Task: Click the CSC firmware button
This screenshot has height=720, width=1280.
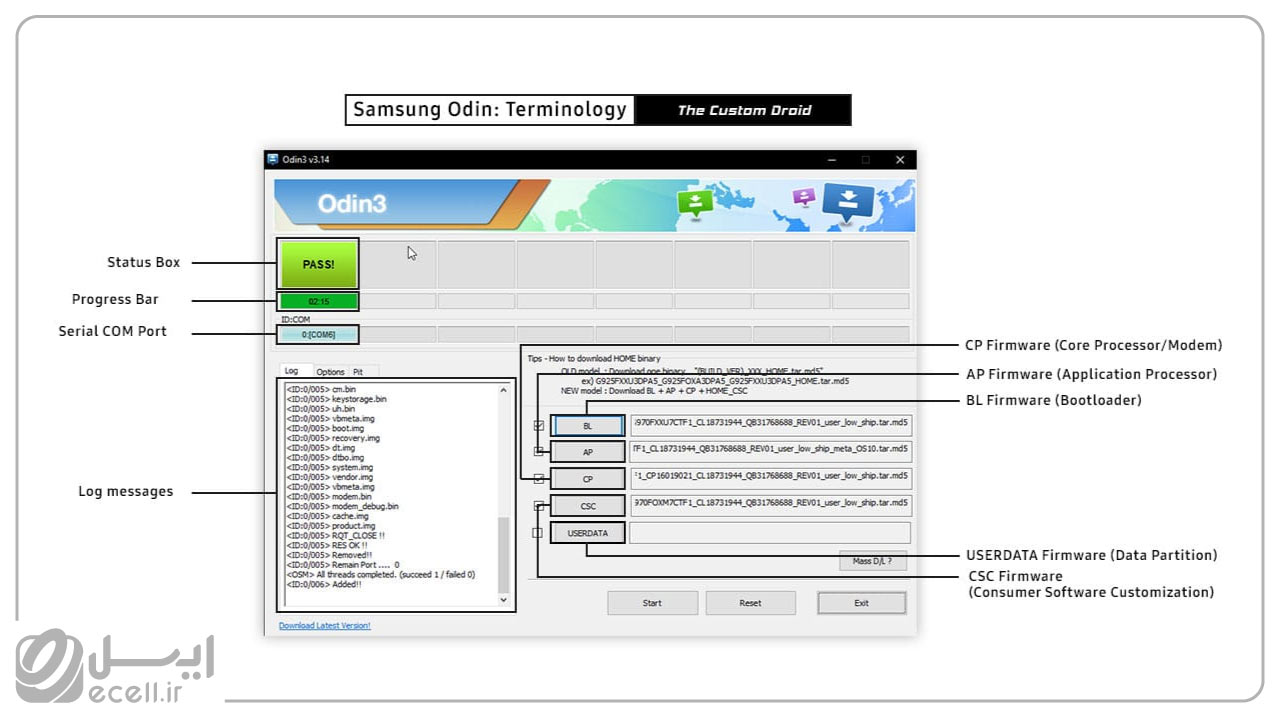Action: coord(588,506)
